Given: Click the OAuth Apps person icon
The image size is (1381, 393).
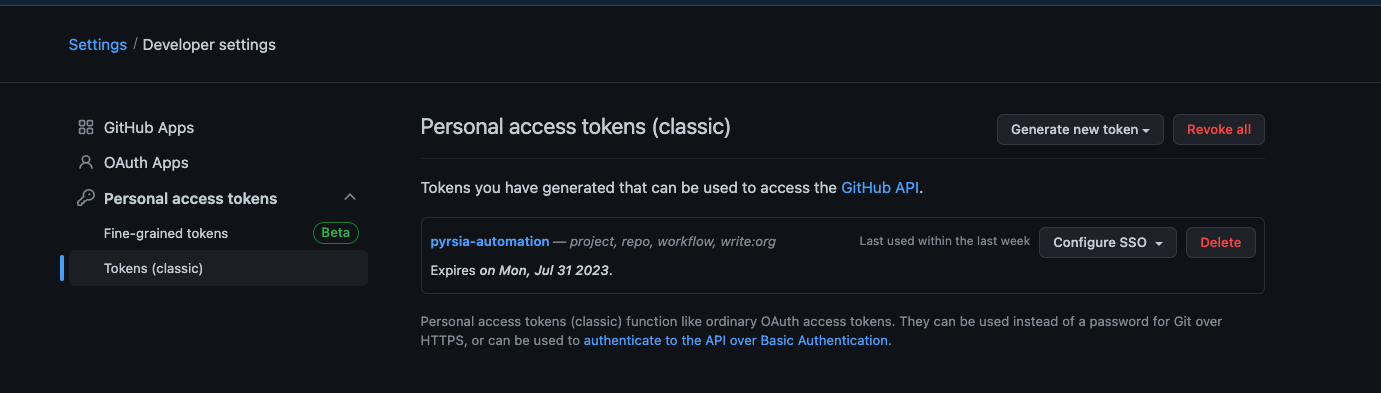Looking at the screenshot, I should point(86,162).
